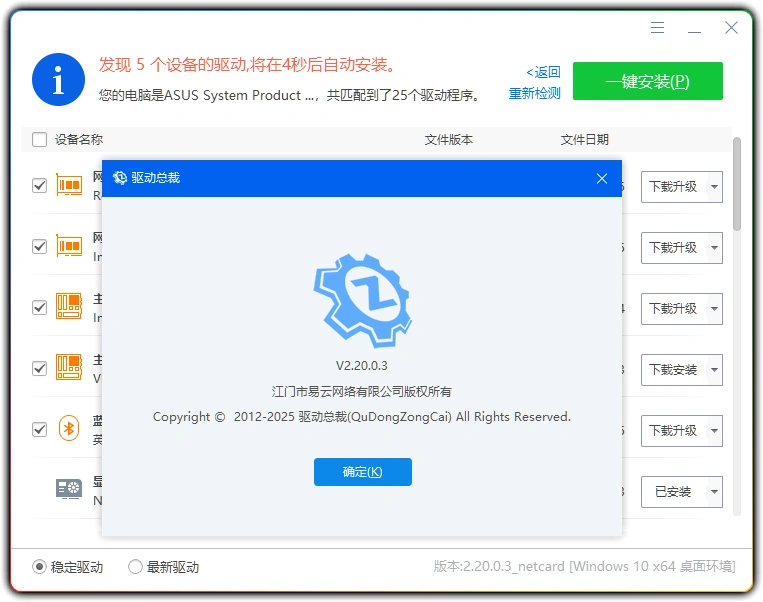Click the 重新检测 link
The image size is (763, 602).
tap(535, 93)
